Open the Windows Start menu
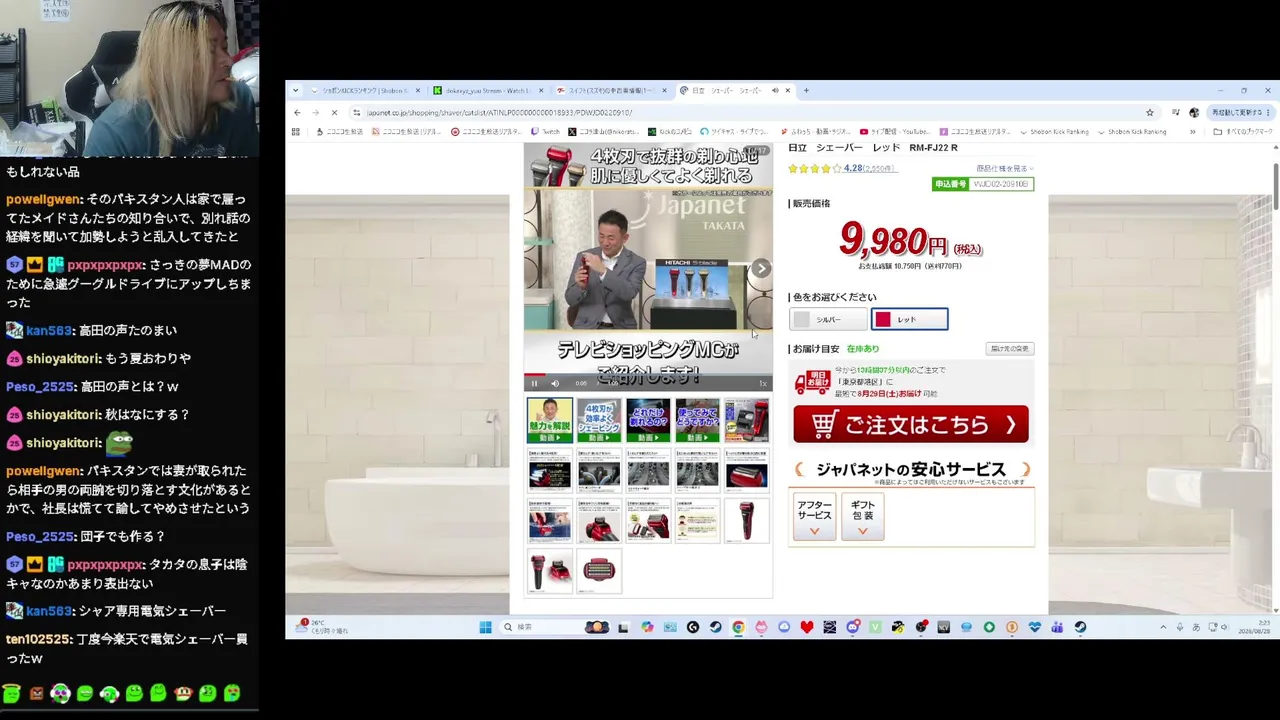Image resolution: width=1280 pixels, height=720 pixels. tap(485, 627)
